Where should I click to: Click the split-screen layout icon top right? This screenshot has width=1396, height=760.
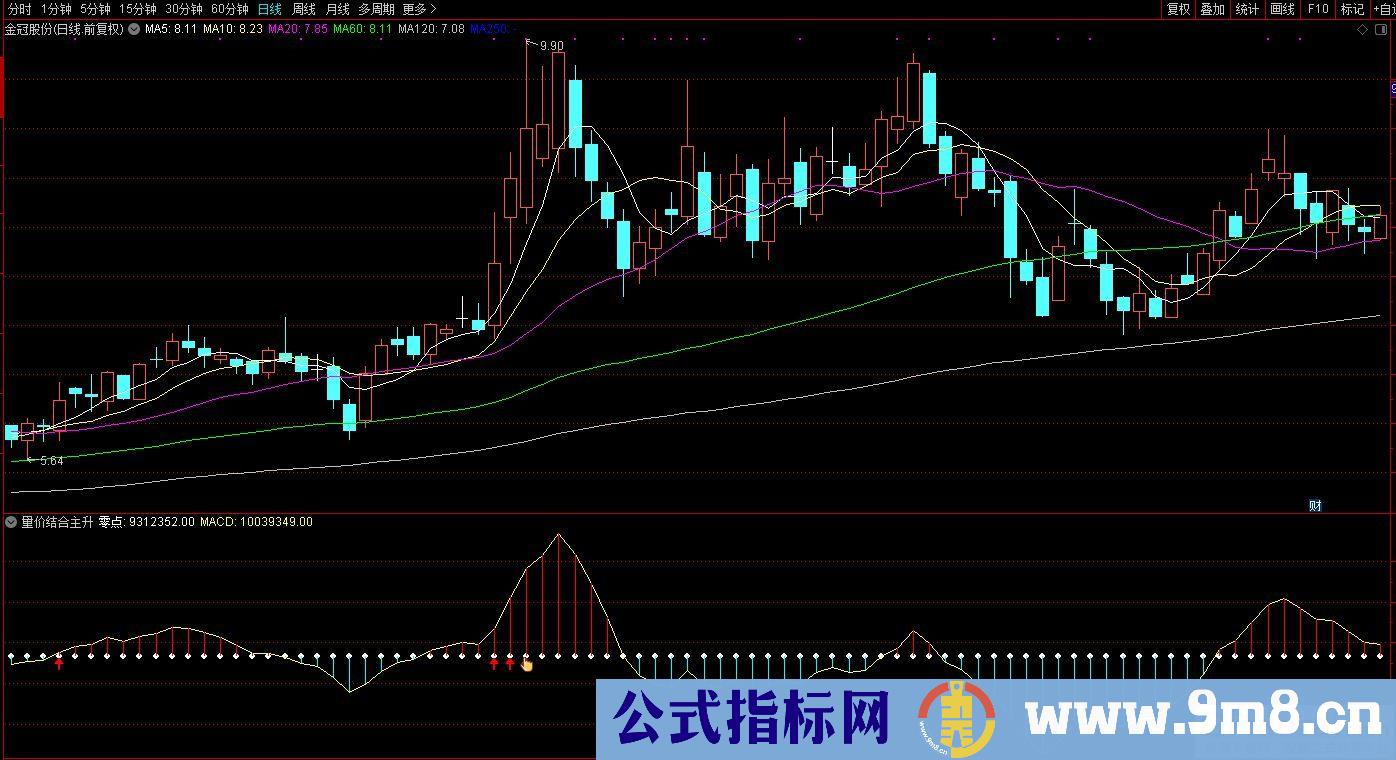tap(1383, 30)
